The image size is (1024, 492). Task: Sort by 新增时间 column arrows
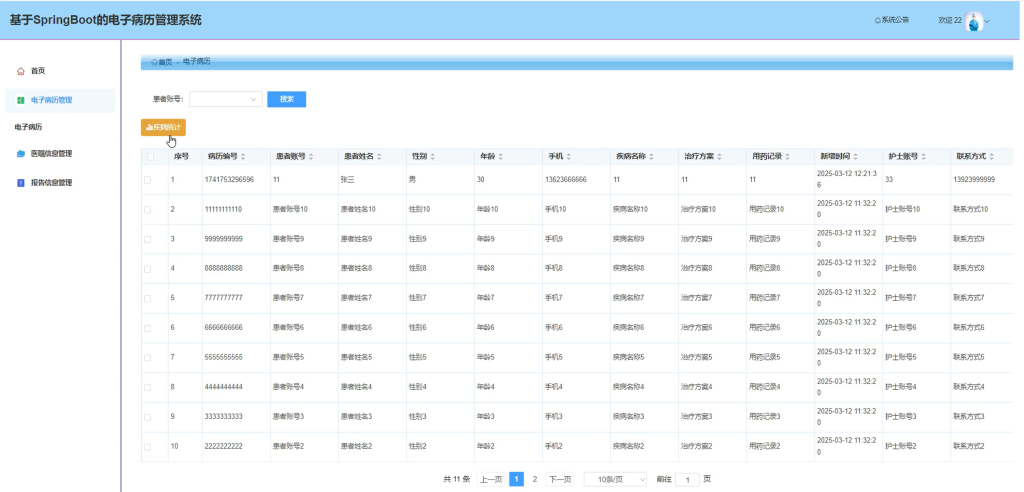[856, 157]
